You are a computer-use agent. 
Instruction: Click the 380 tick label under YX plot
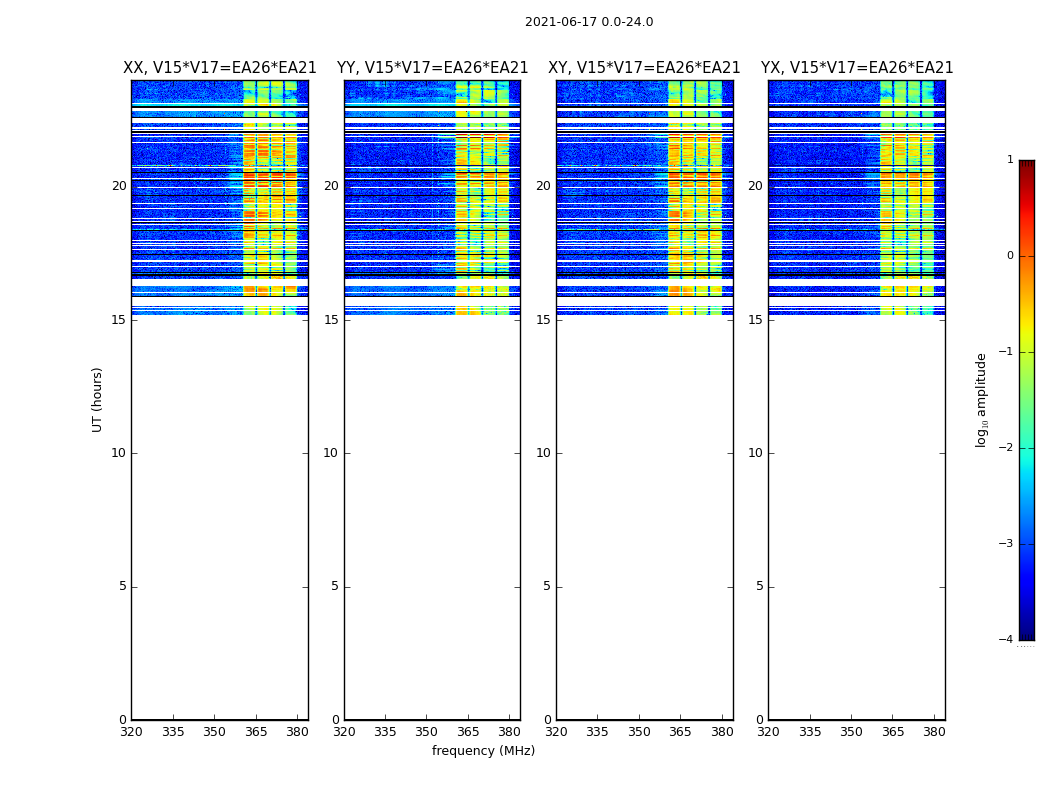934,732
